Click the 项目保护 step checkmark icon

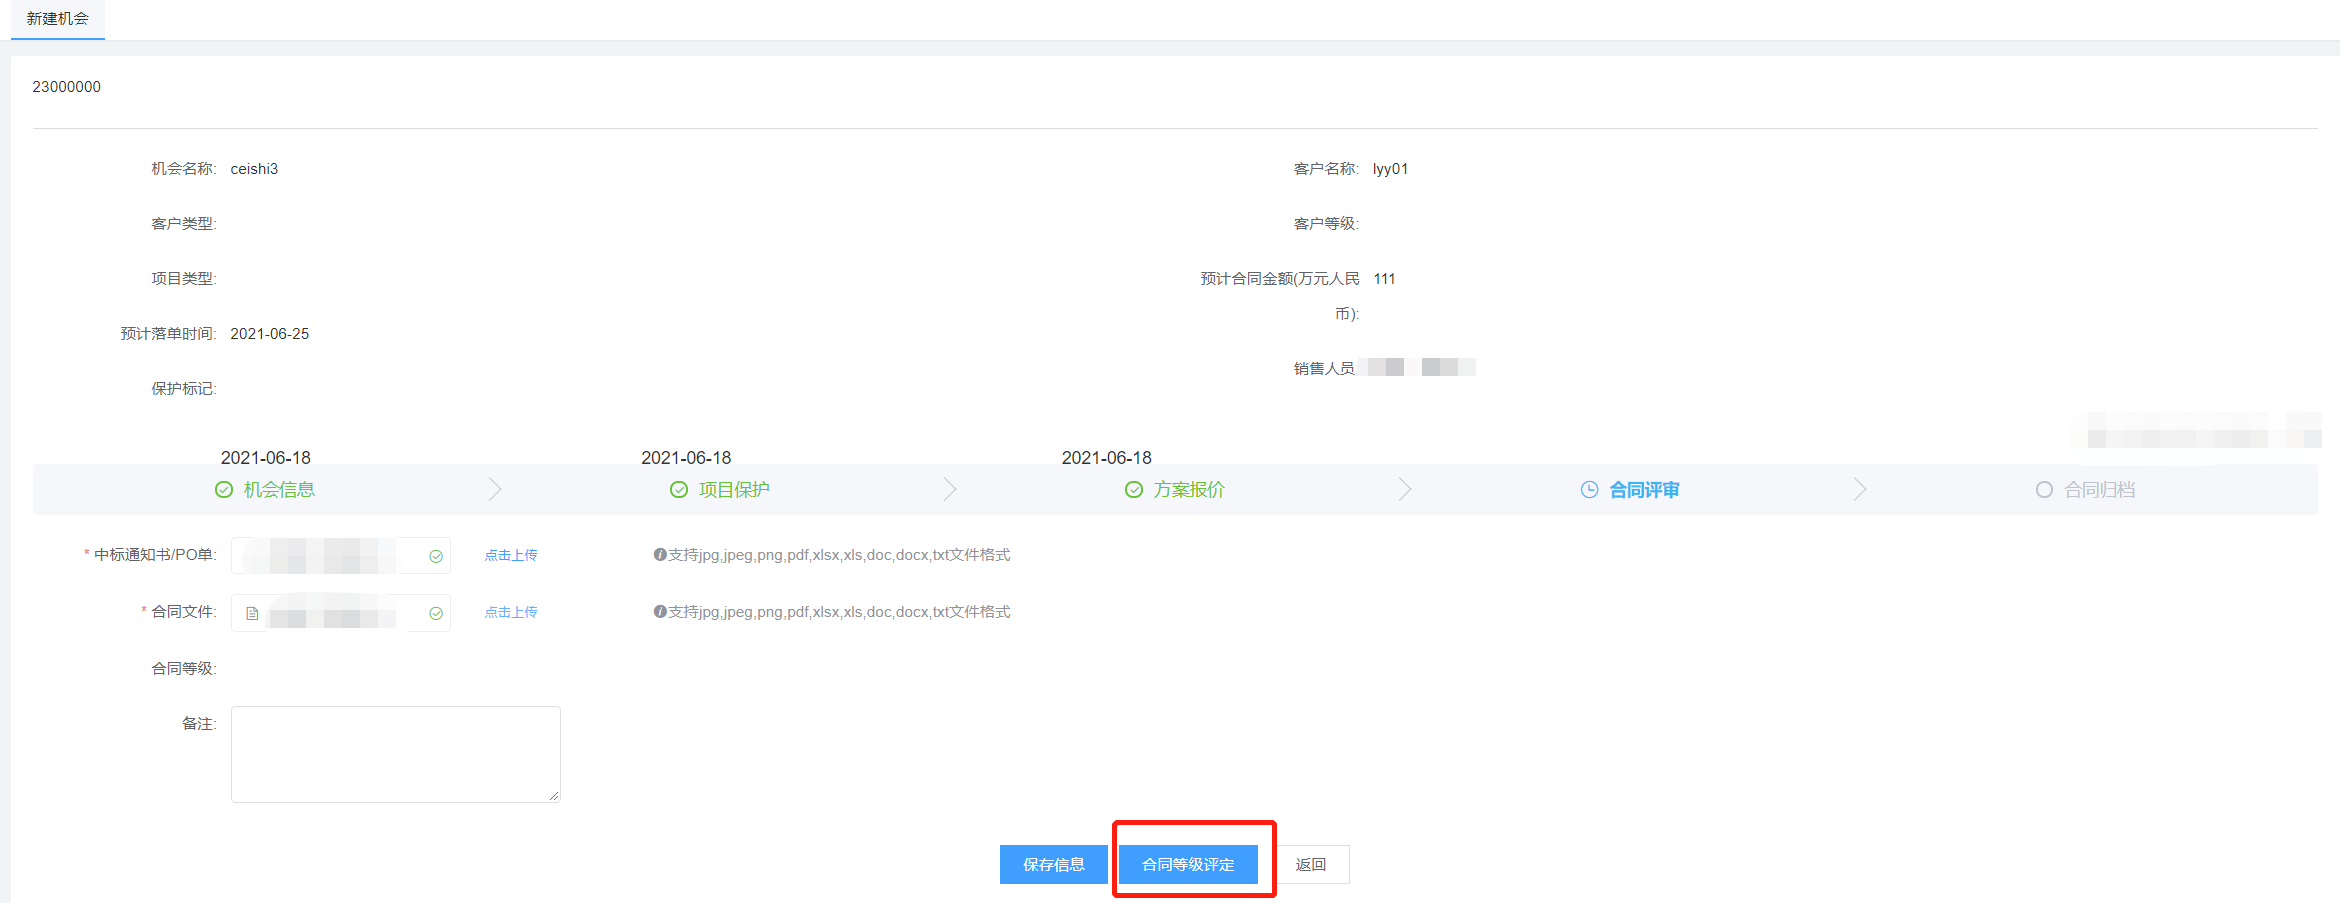point(679,490)
